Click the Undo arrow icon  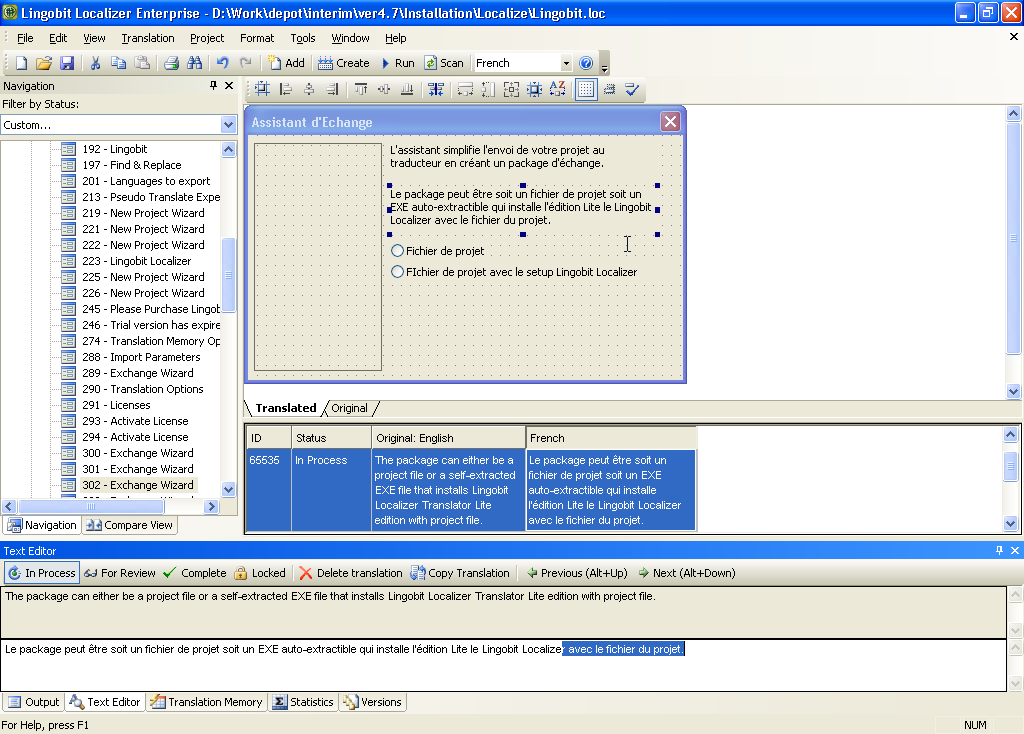click(x=223, y=63)
